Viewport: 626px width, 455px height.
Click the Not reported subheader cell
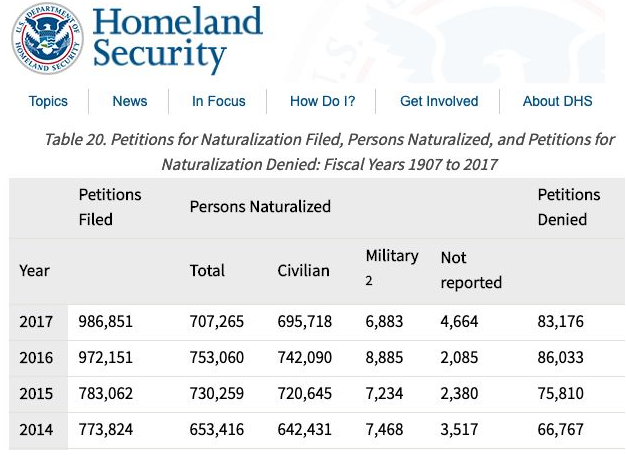pyautogui.click(x=471, y=270)
